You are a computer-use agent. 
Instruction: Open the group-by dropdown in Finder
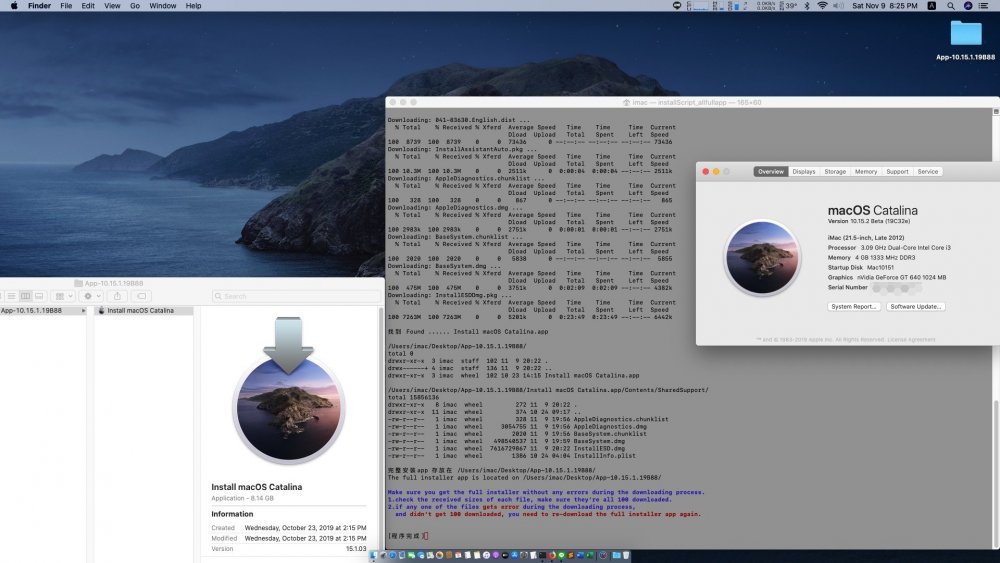point(63,296)
